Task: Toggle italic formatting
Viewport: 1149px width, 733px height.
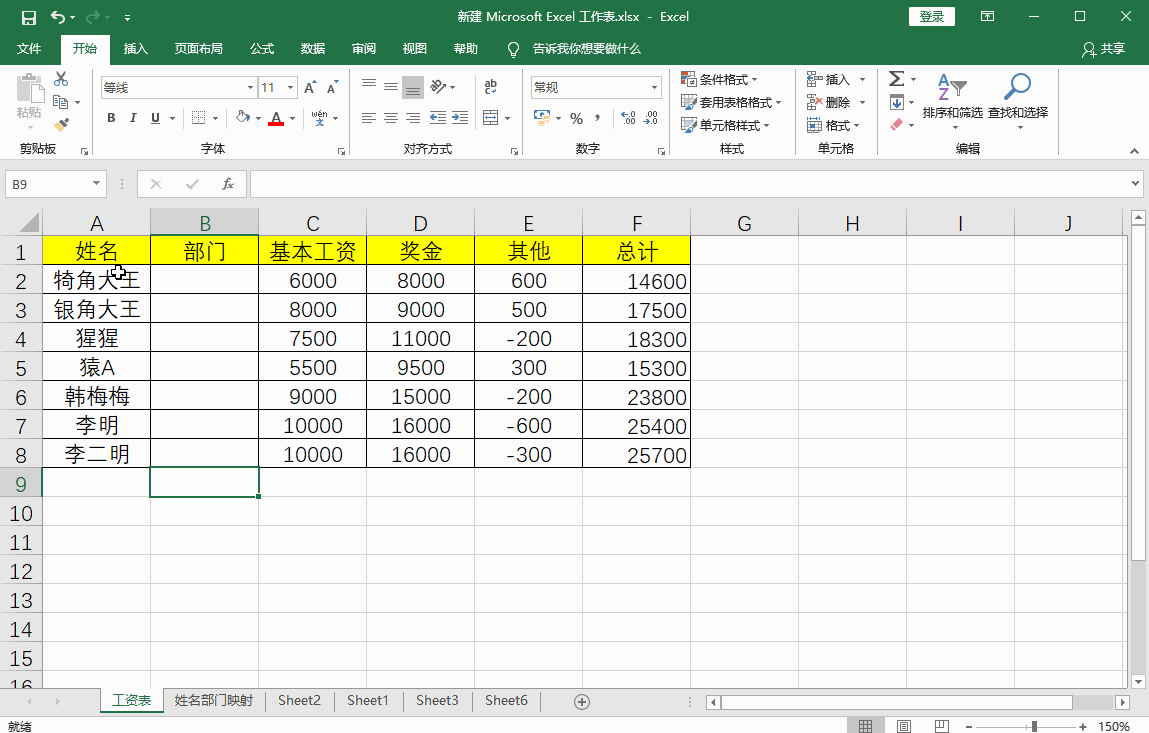Action: (134, 118)
